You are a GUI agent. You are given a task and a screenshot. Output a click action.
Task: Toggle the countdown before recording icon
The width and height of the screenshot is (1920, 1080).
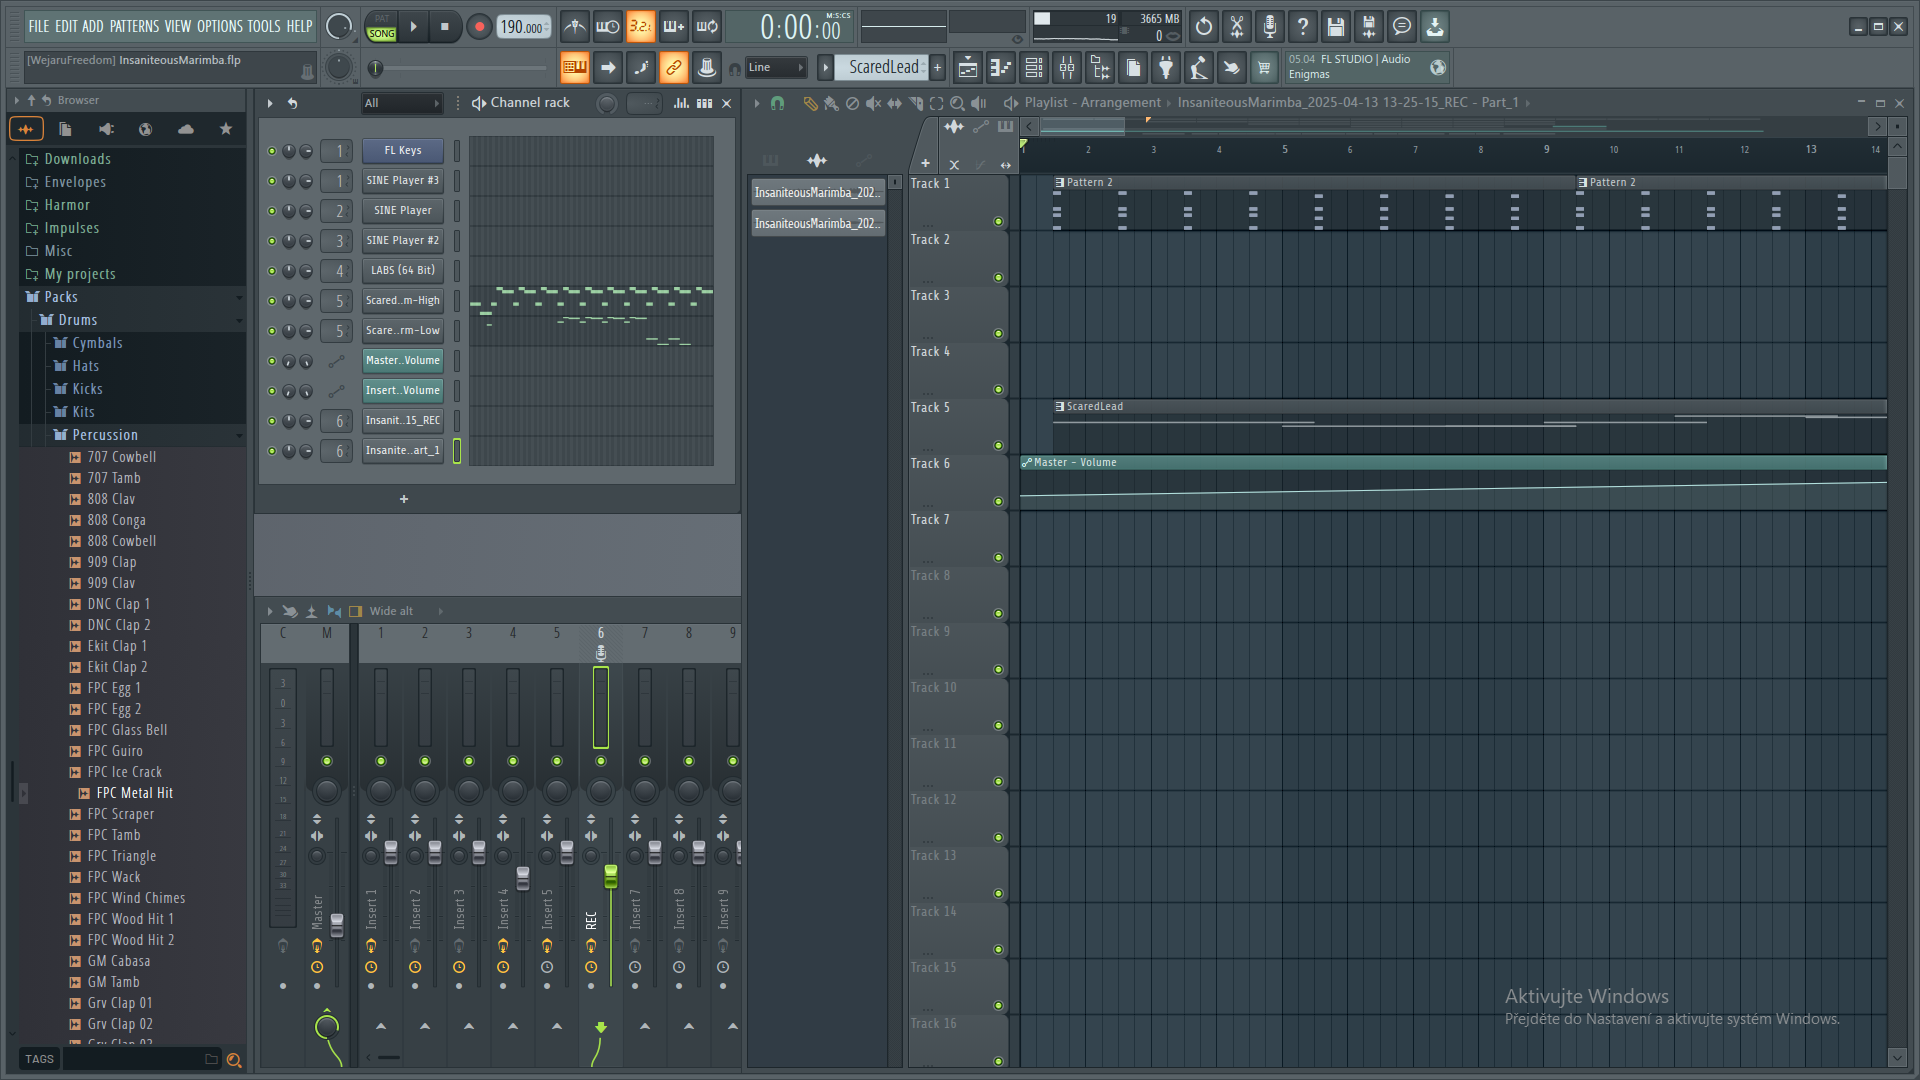(640, 27)
